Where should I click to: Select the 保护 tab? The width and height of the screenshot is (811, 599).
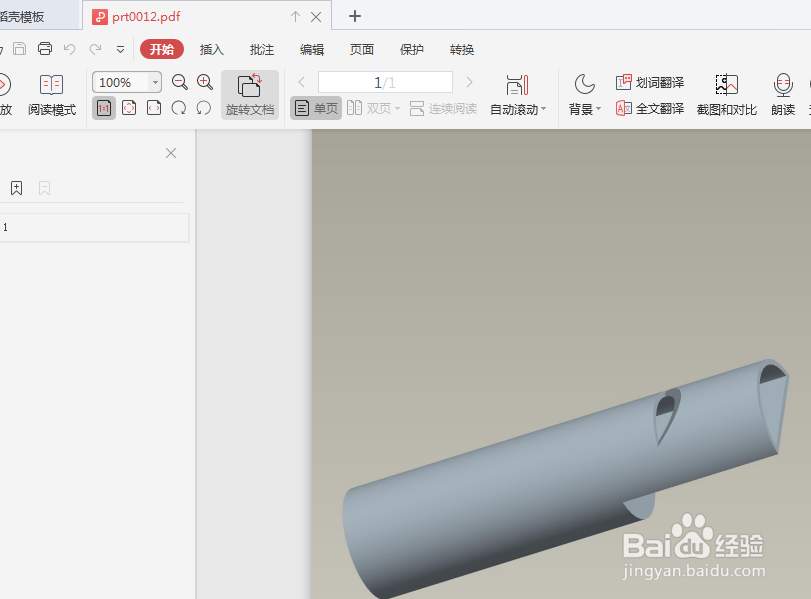tap(412, 50)
